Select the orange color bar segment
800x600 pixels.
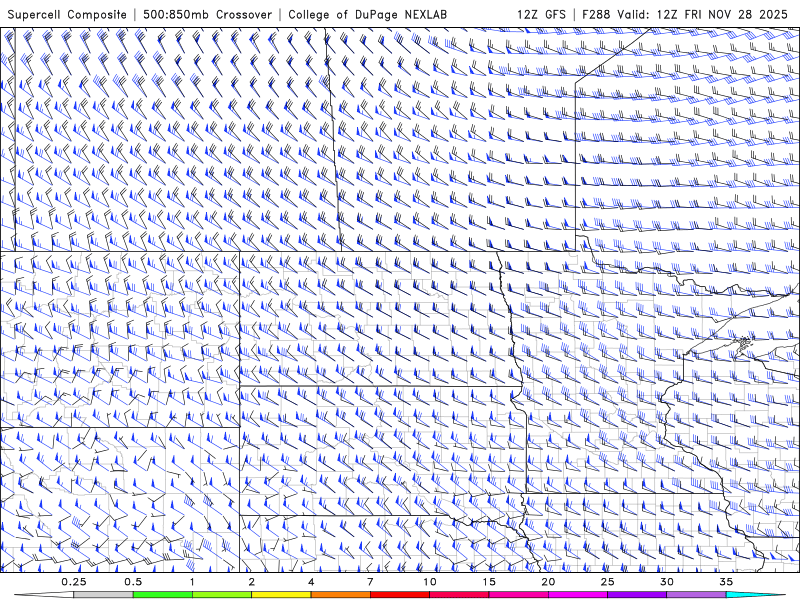pos(341,595)
